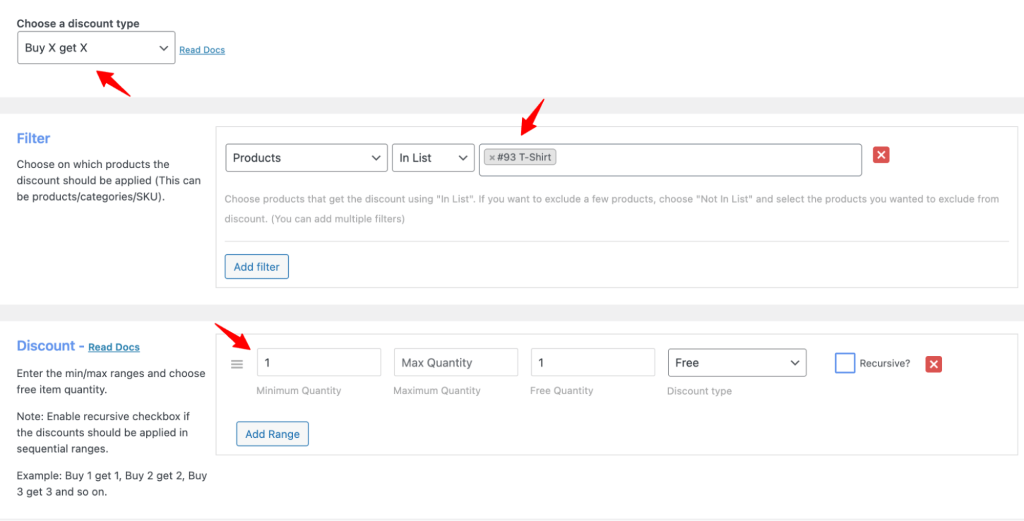
Task: Open the Read Docs link next to Discount heading
Action: point(114,347)
